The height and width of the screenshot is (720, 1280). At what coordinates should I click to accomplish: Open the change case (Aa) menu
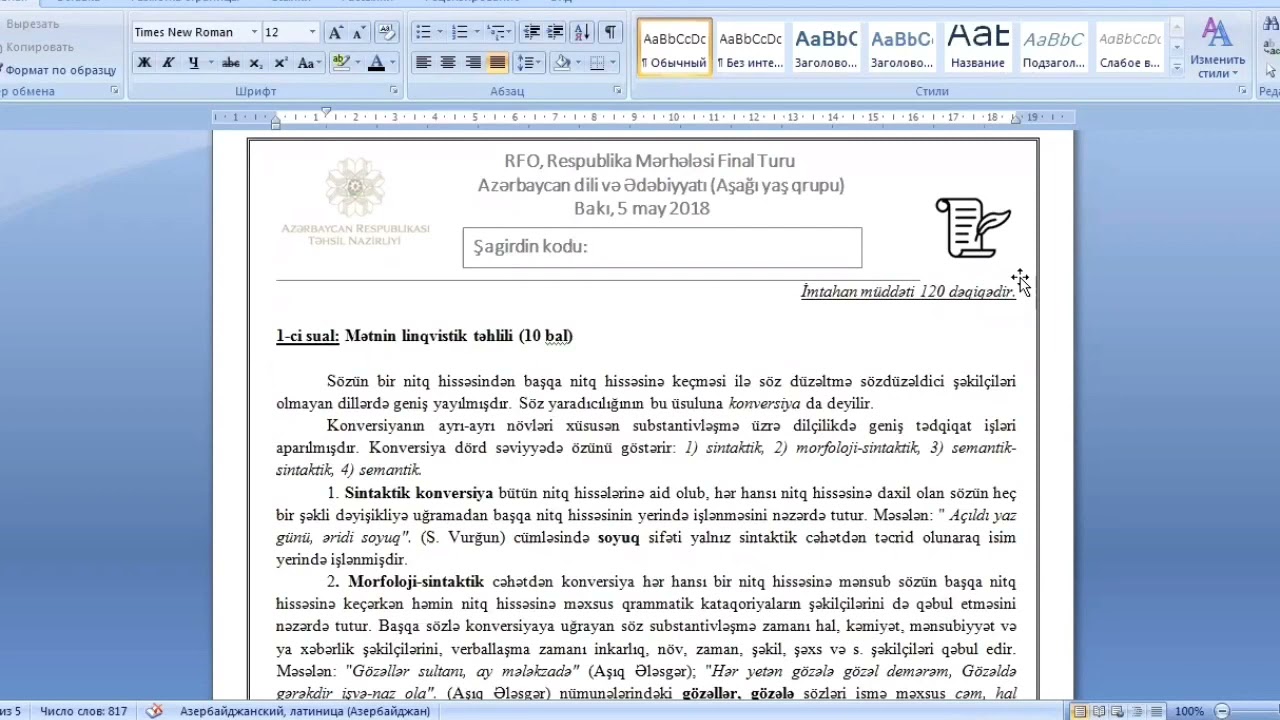pyautogui.click(x=308, y=63)
